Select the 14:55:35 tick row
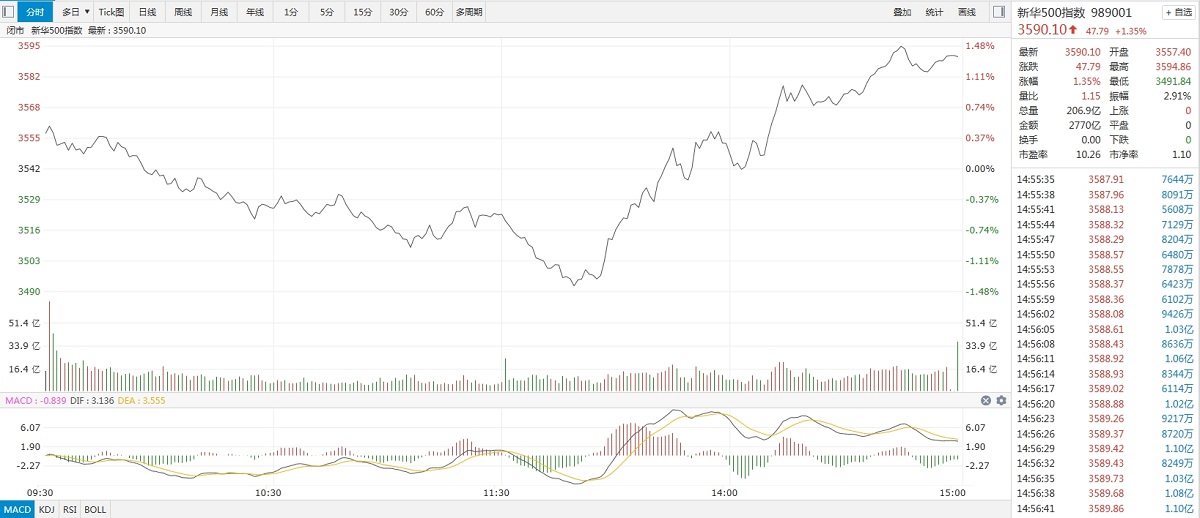 (x=1105, y=179)
